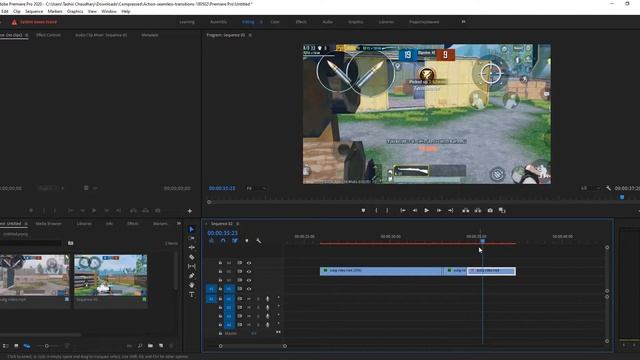
Task: Toggle Snap in timeline
Action: tap(223, 241)
